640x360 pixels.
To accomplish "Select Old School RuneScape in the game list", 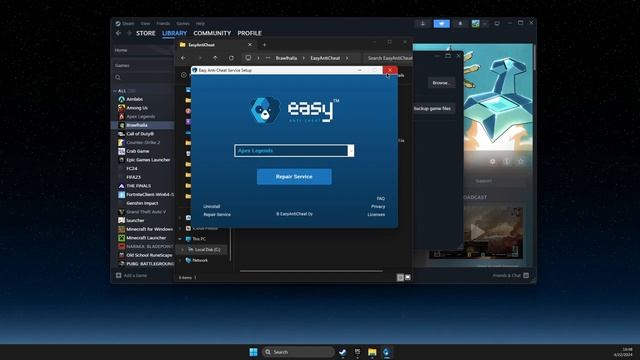I will (149, 255).
